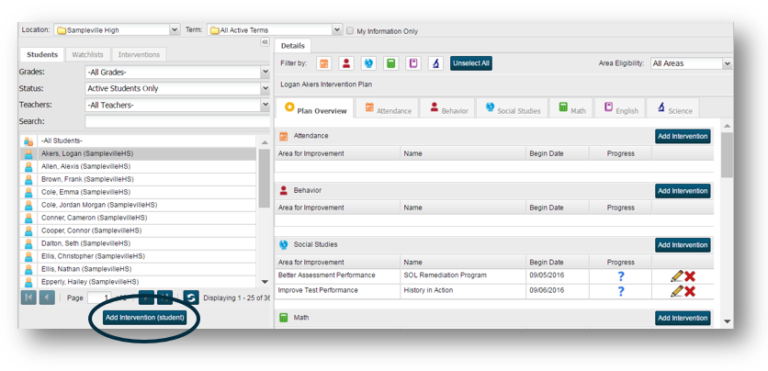768x371 pixels.
Task: Click Add Intervention in Attendance section
Action: point(683,136)
